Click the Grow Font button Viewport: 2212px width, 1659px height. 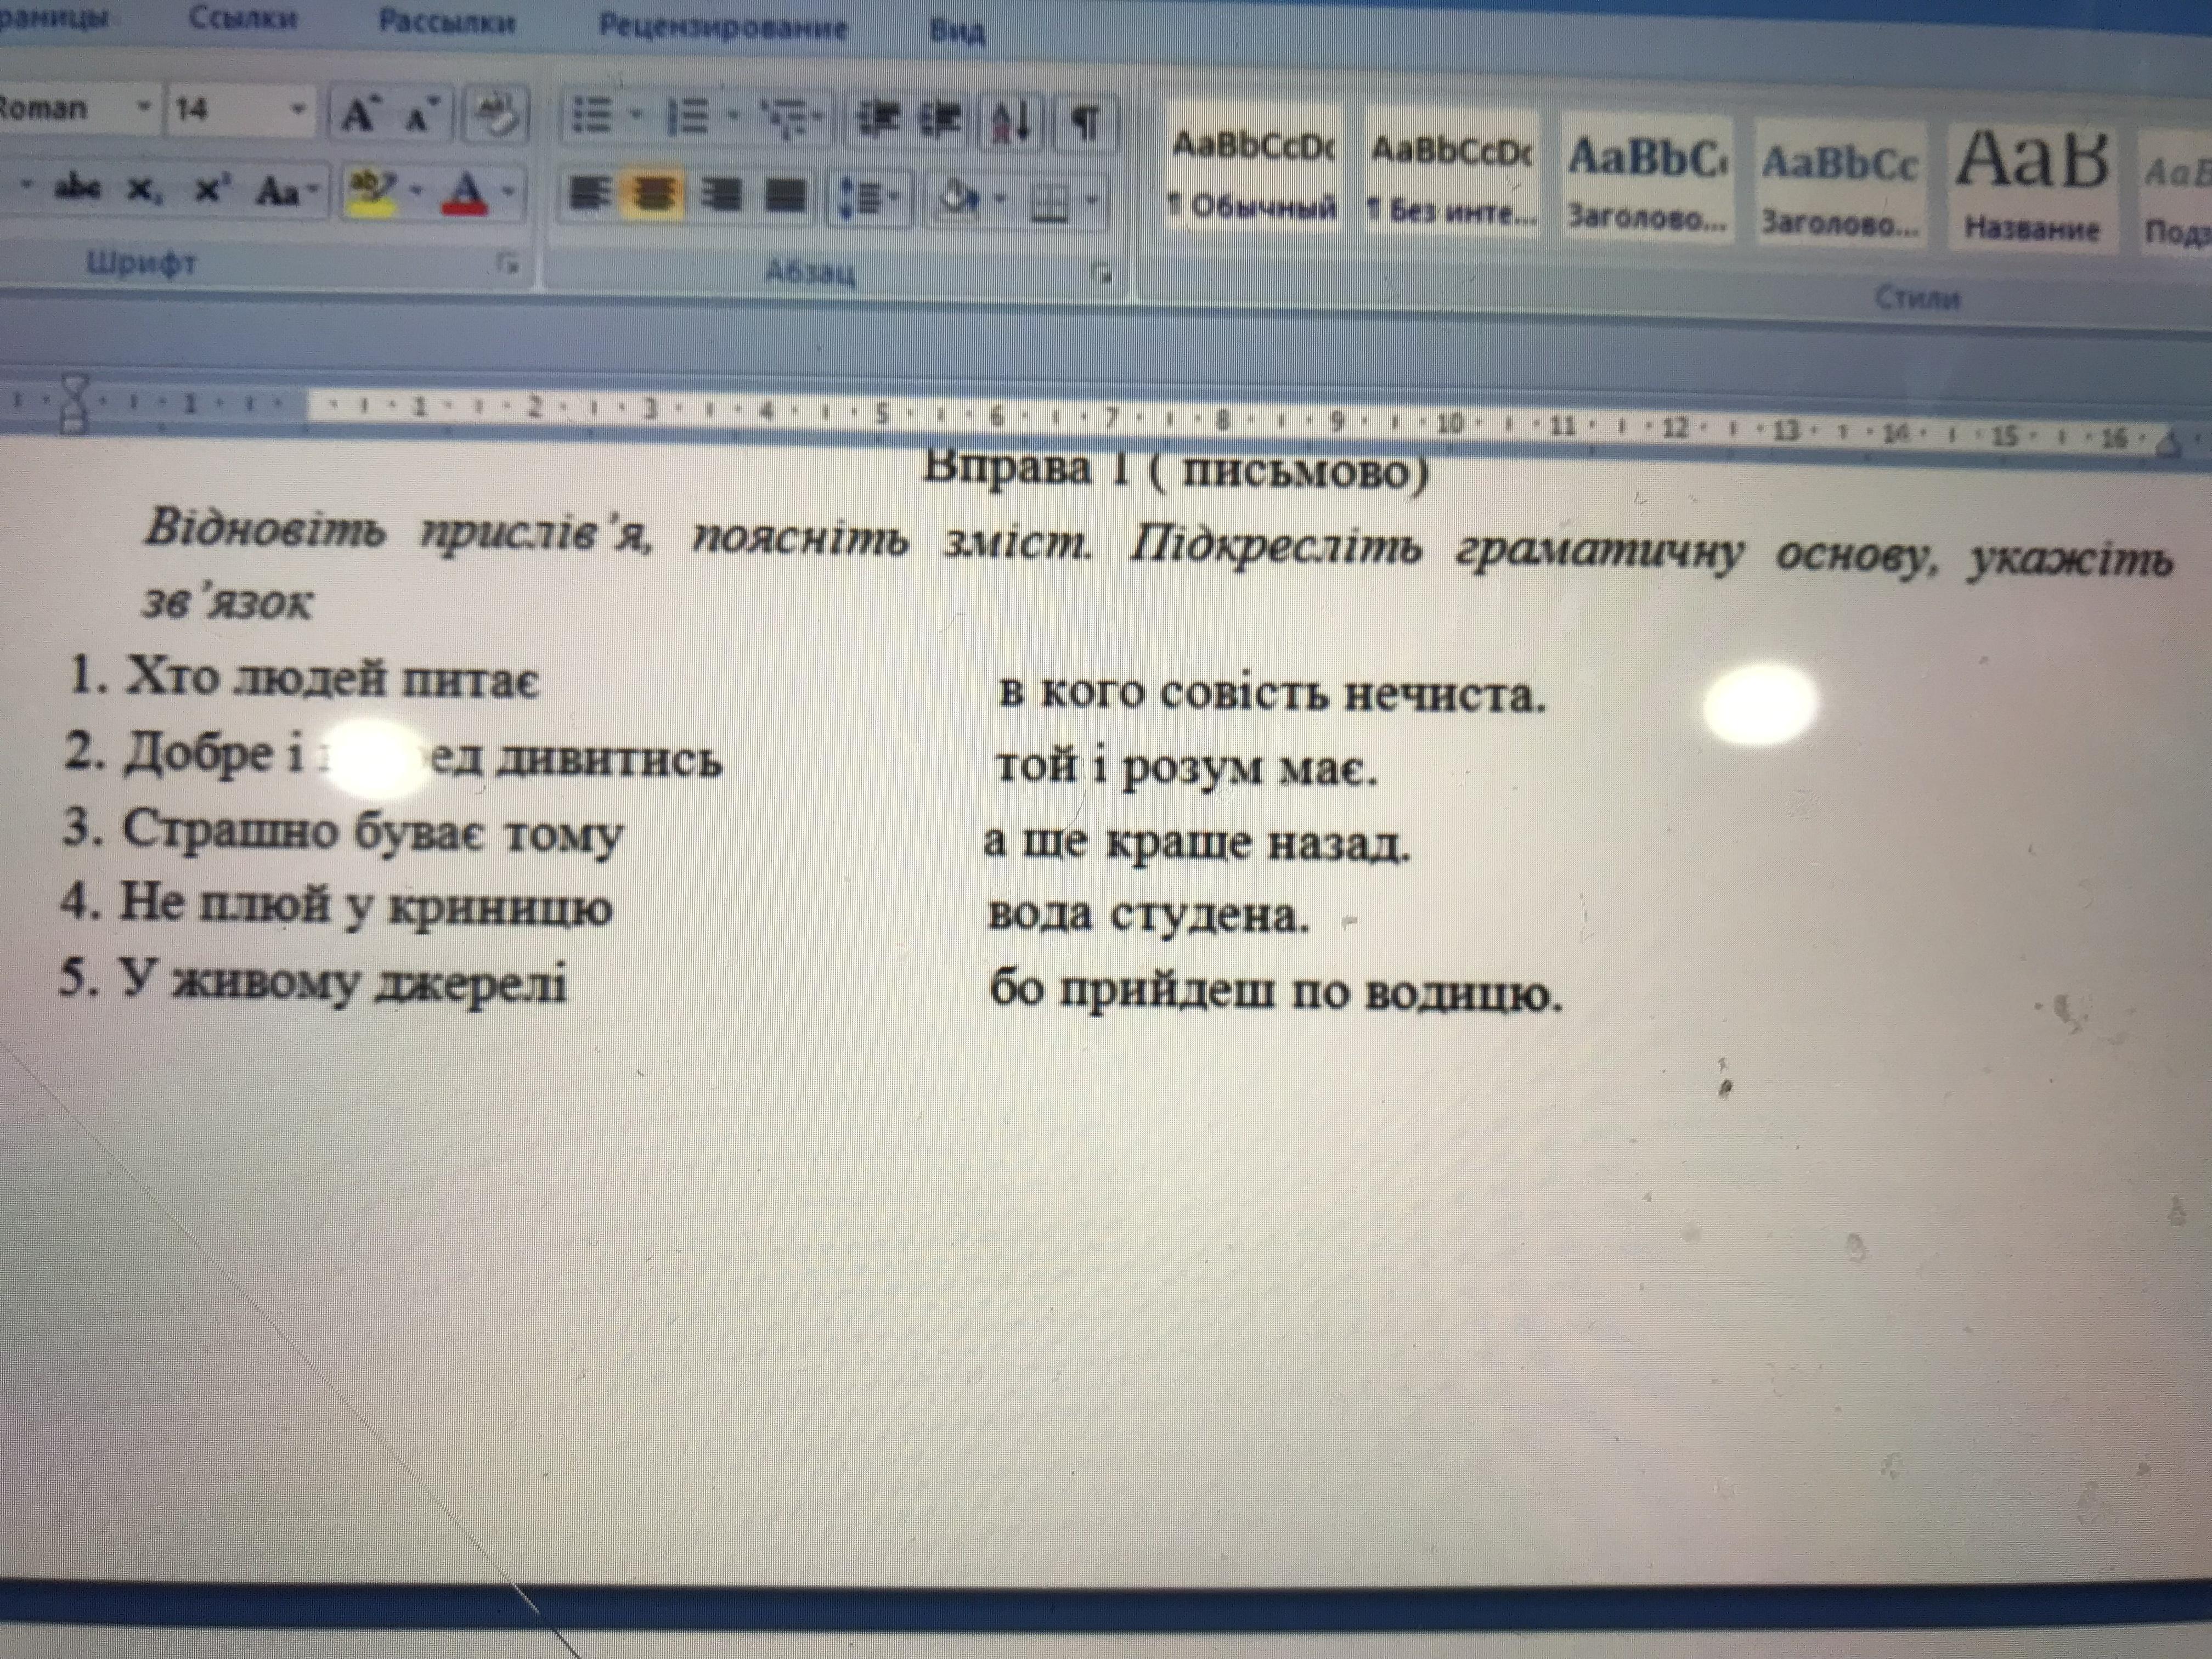tap(359, 115)
